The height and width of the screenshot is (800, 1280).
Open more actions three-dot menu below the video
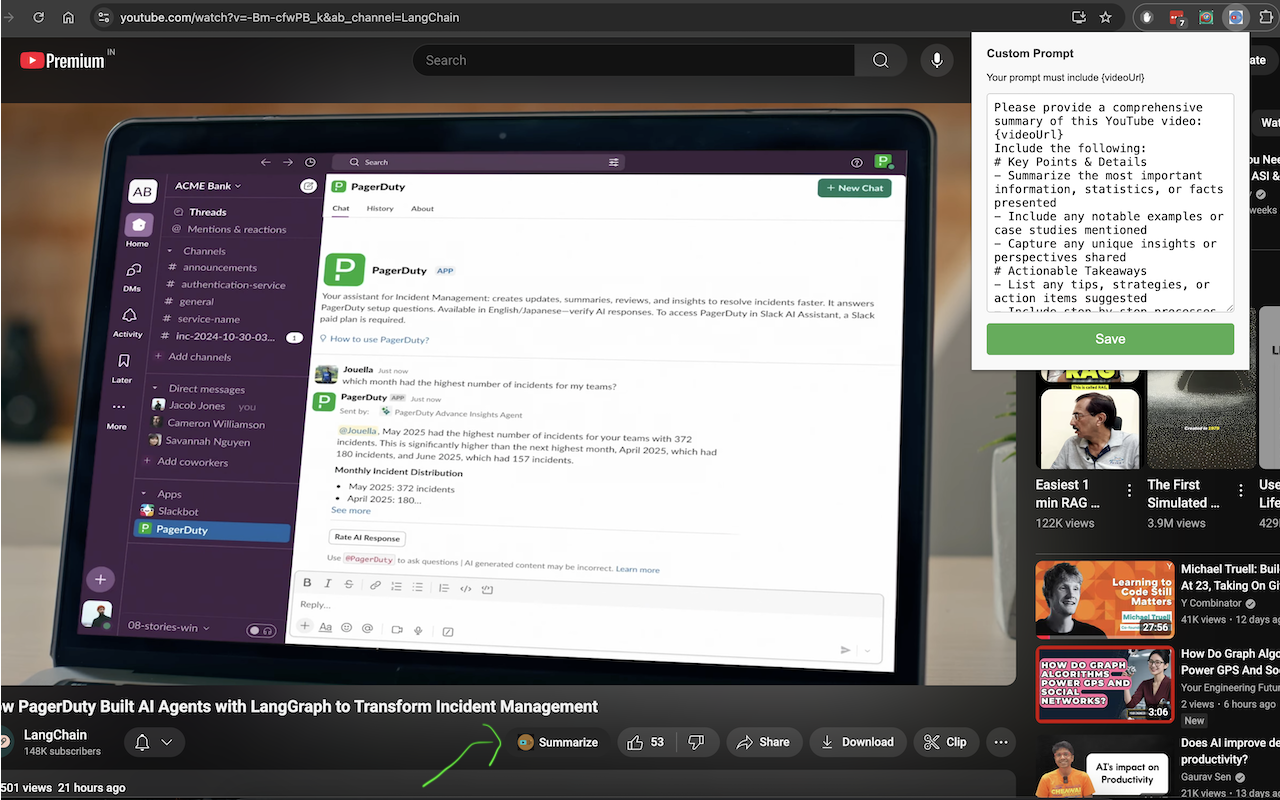(x=1001, y=742)
